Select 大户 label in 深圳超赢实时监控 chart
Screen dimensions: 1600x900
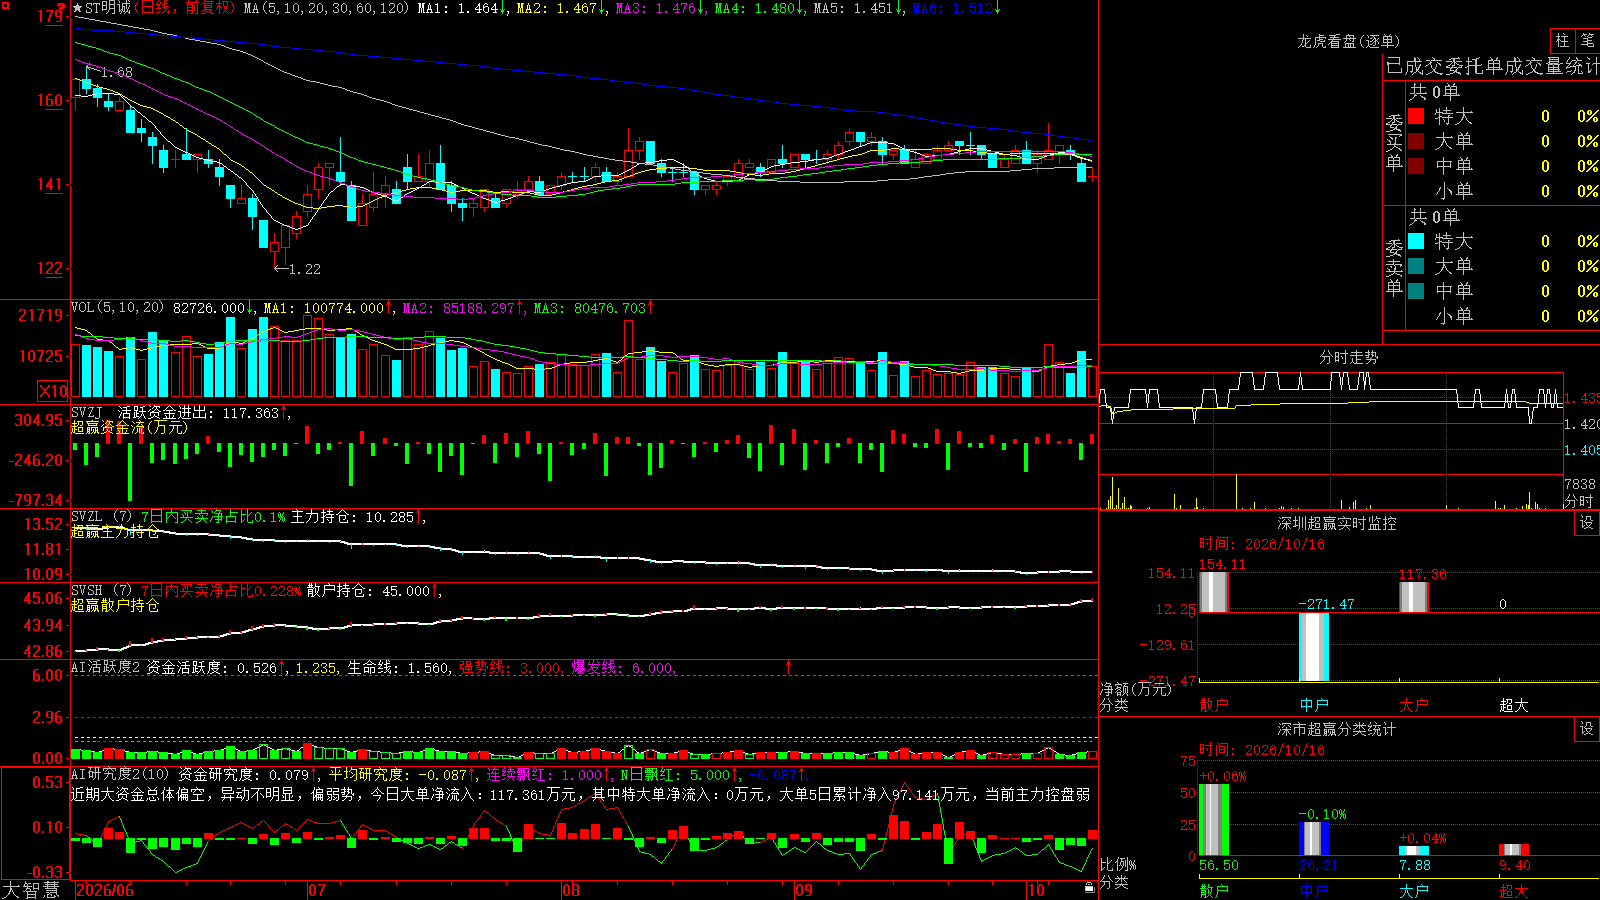1414,705
